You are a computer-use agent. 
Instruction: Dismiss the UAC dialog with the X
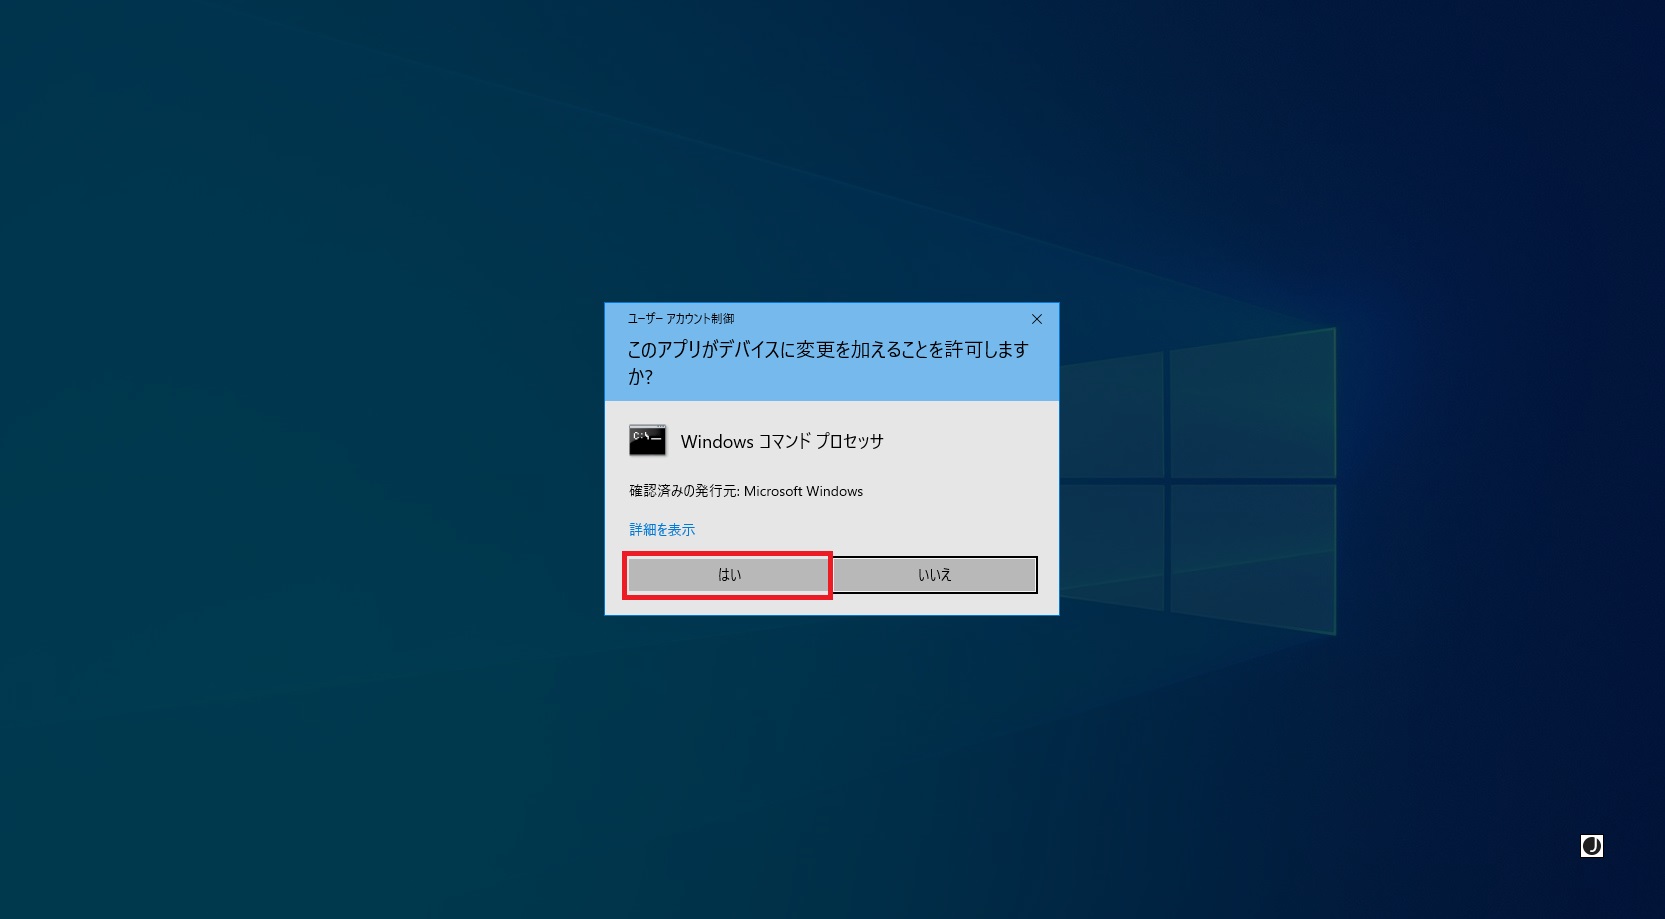click(1036, 319)
